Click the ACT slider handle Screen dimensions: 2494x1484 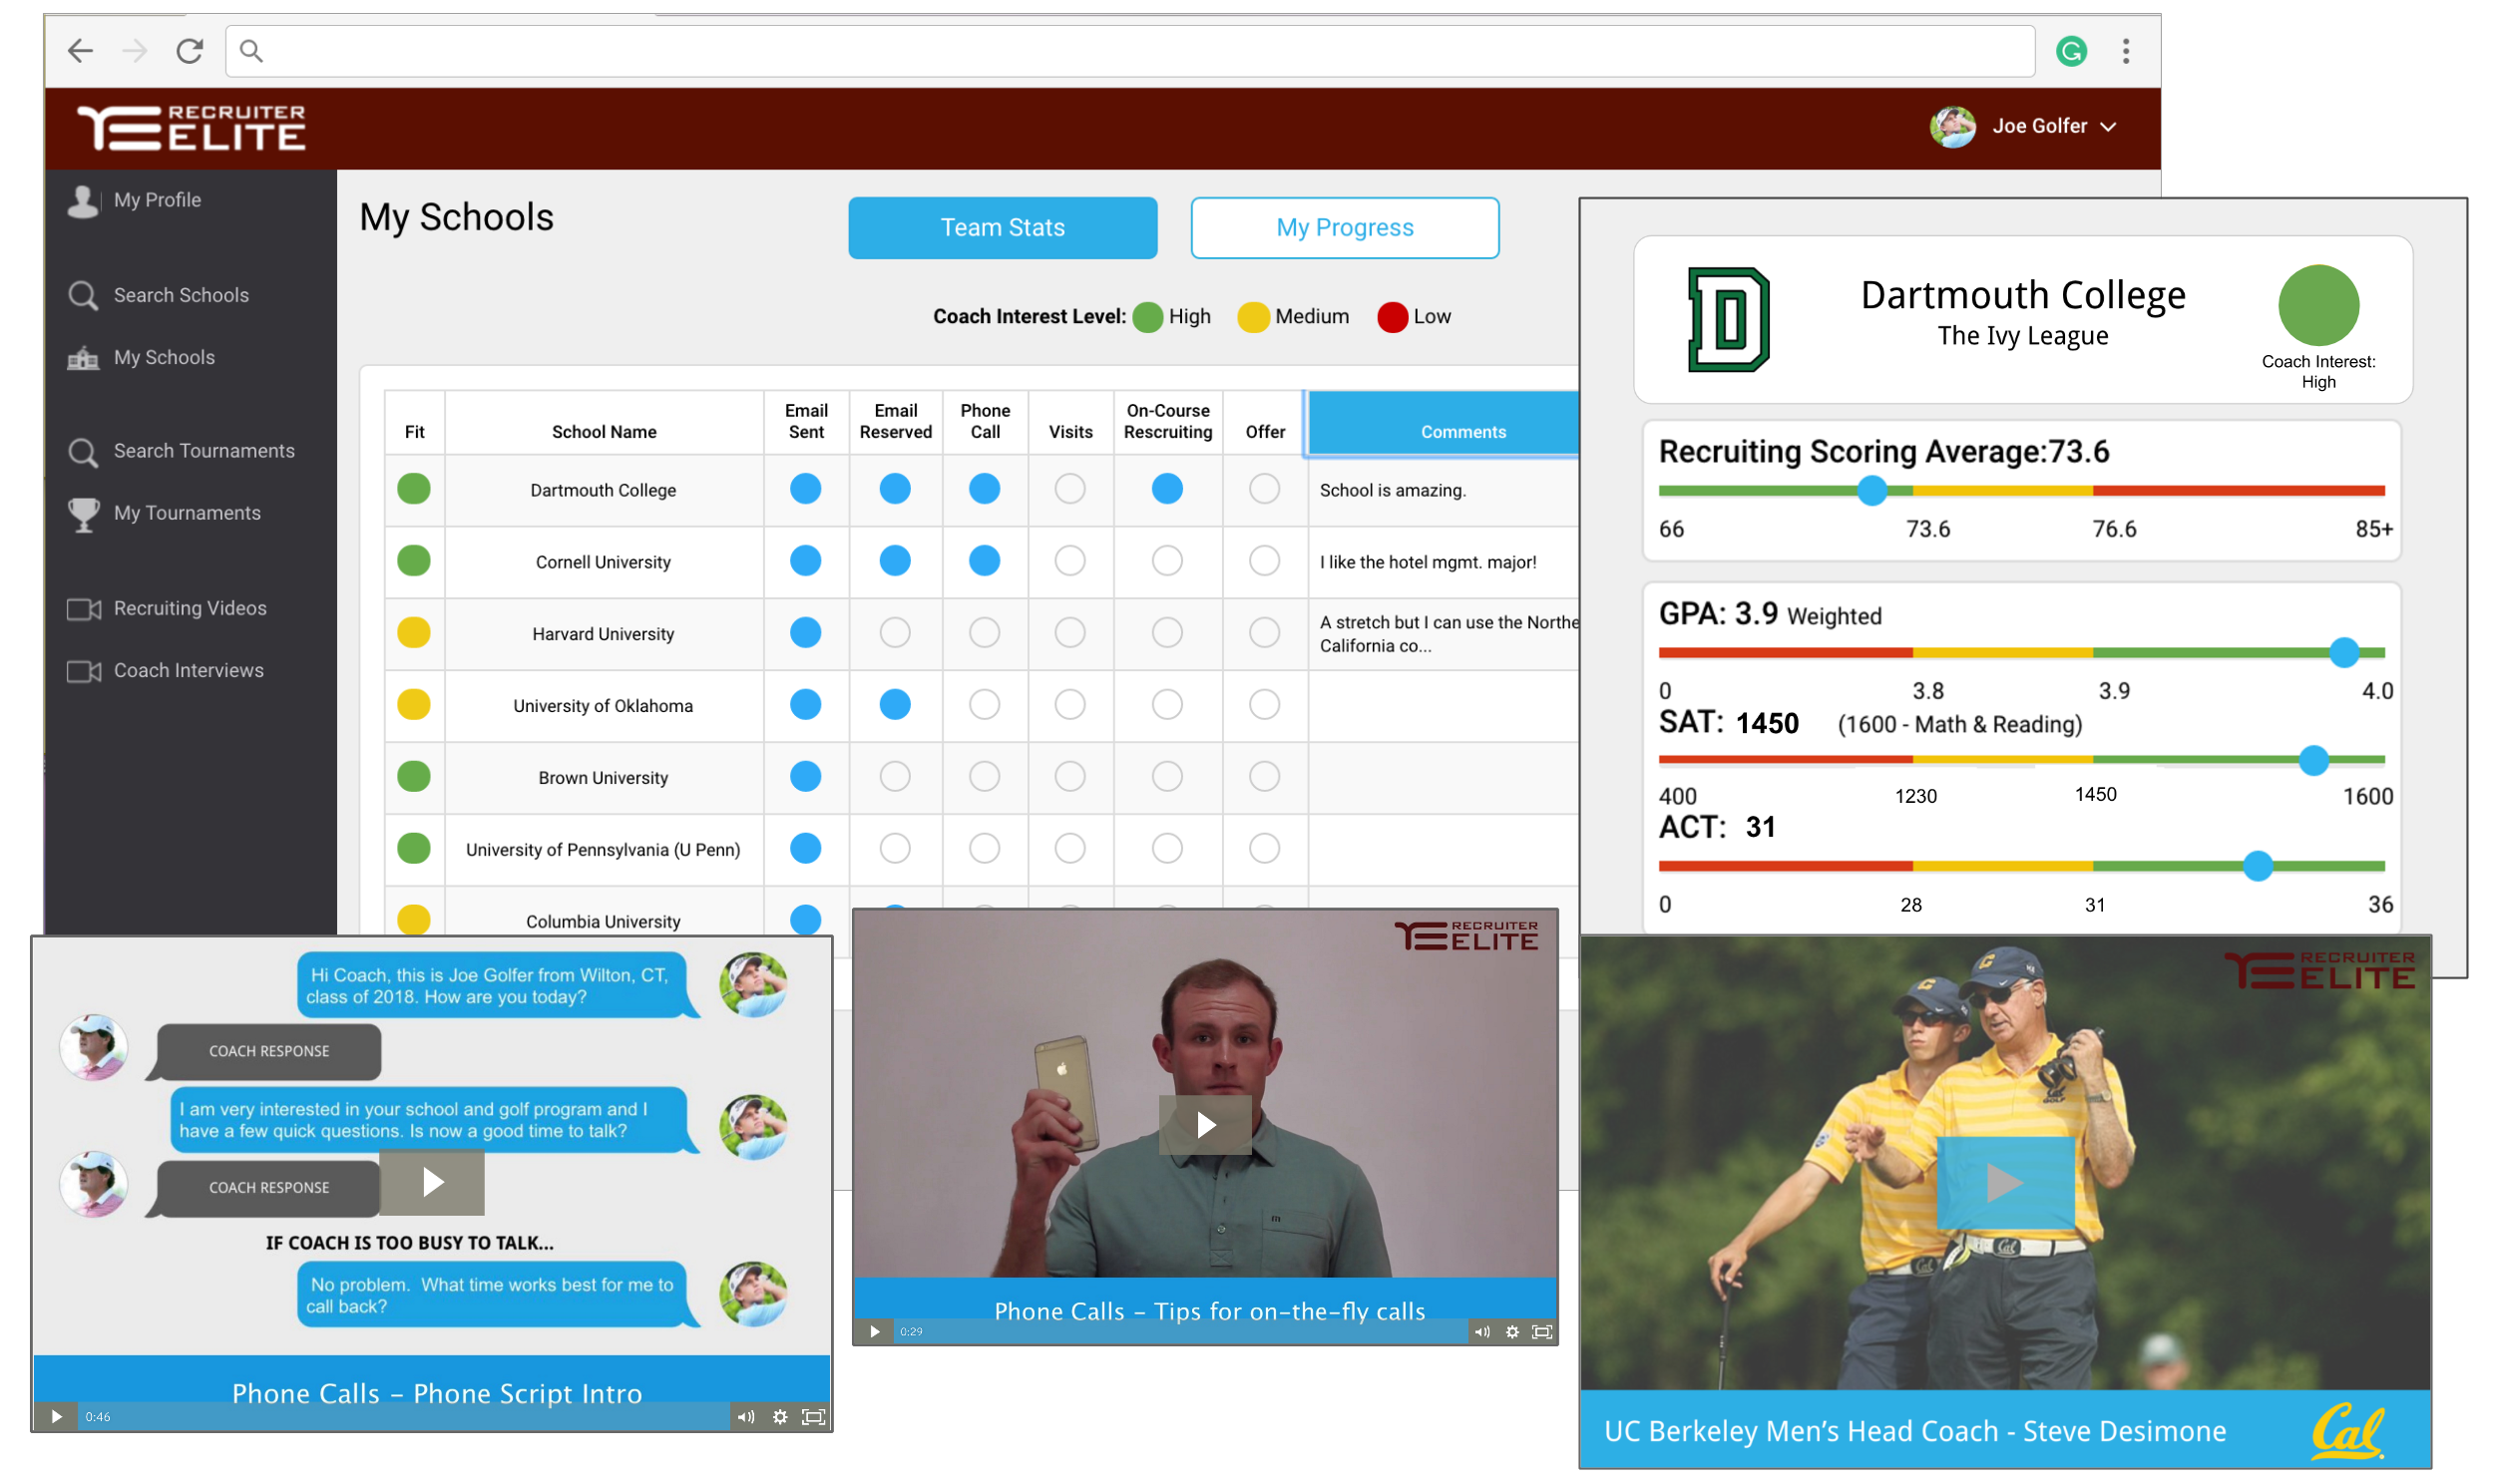[x=2257, y=867]
